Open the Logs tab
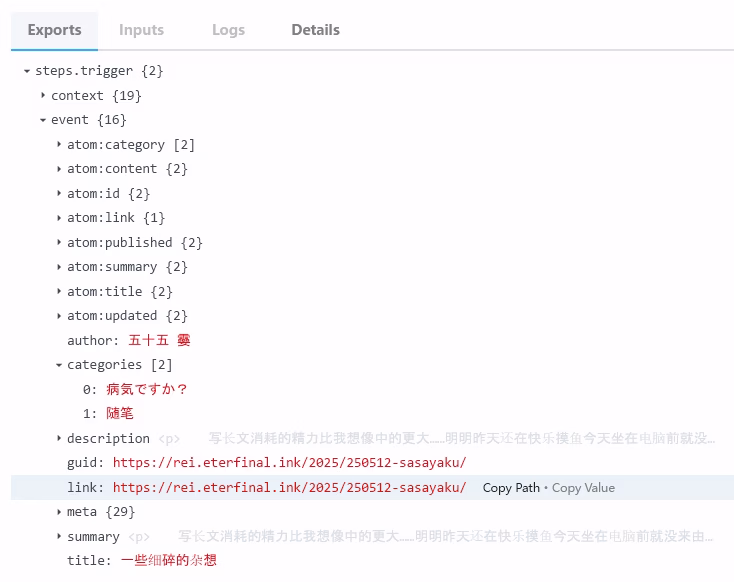The height and width of the screenshot is (582, 734). (228, 30)
